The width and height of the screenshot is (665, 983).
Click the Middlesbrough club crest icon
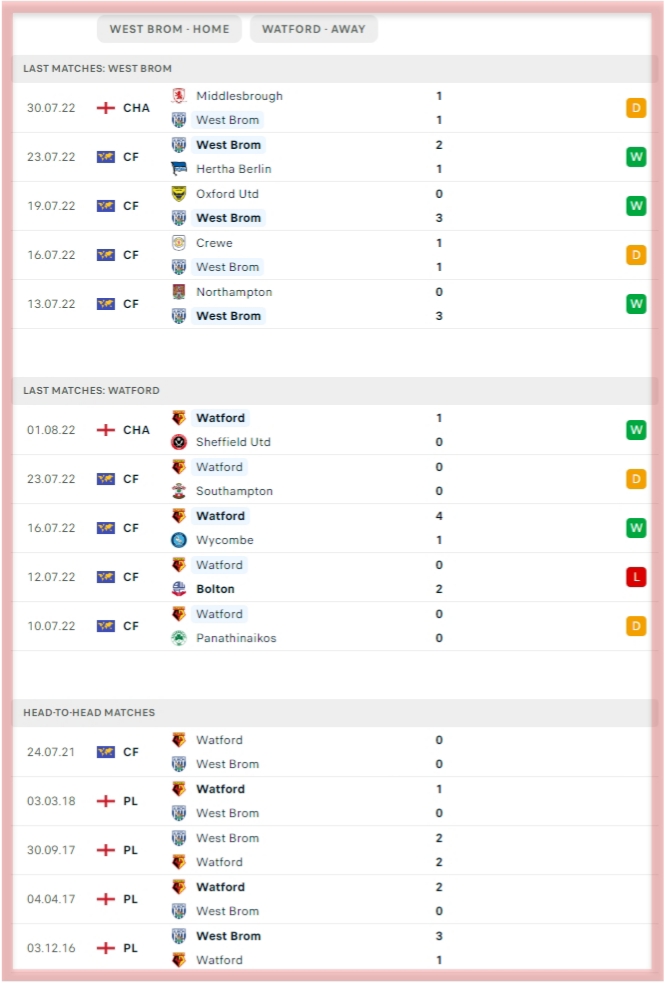179,96
